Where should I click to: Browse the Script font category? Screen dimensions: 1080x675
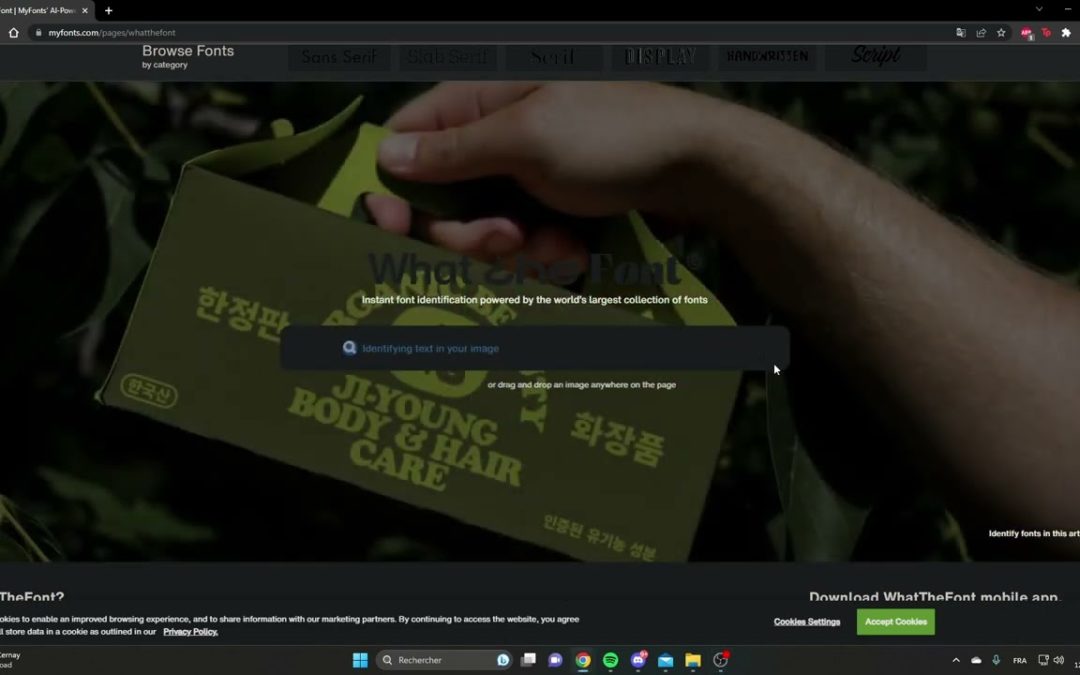(875, 56)
